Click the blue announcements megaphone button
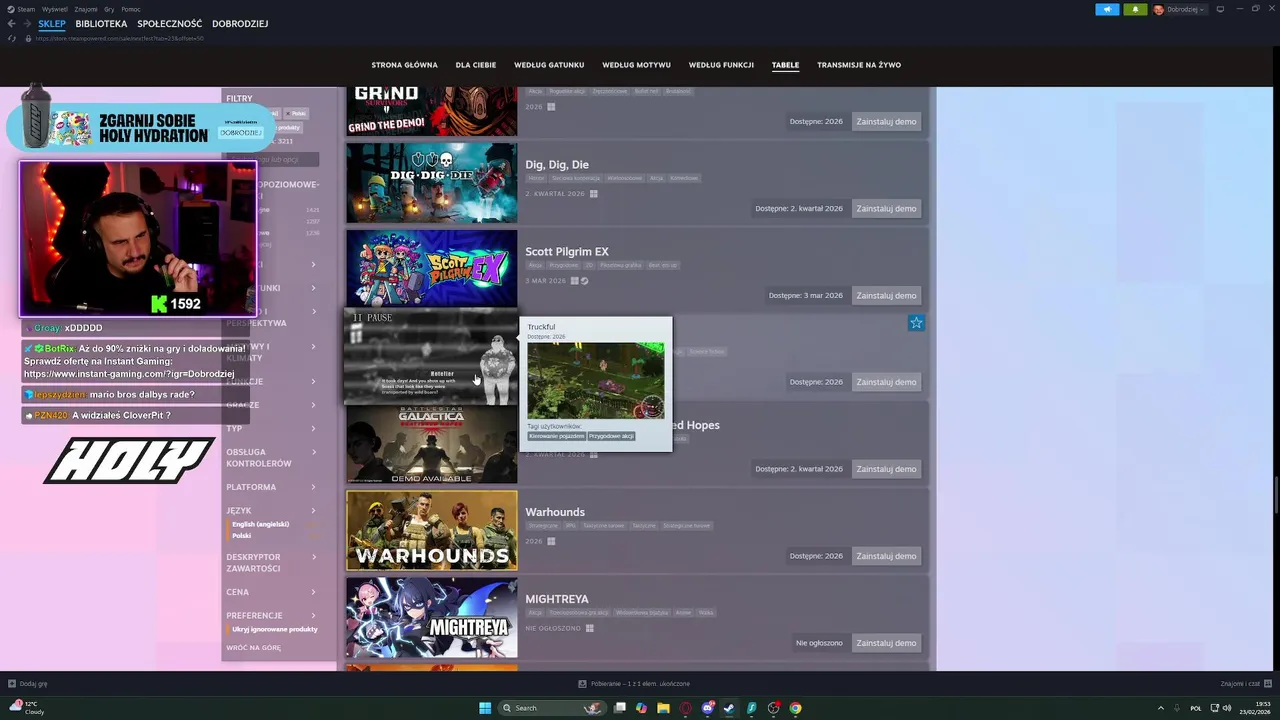Screen dimensions: 1280x720 1107,9
